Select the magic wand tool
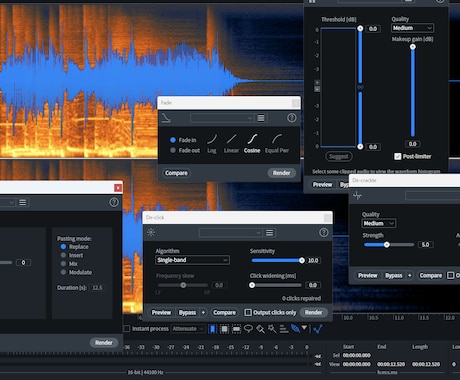 pyautogui.click(x=272, y=329)
